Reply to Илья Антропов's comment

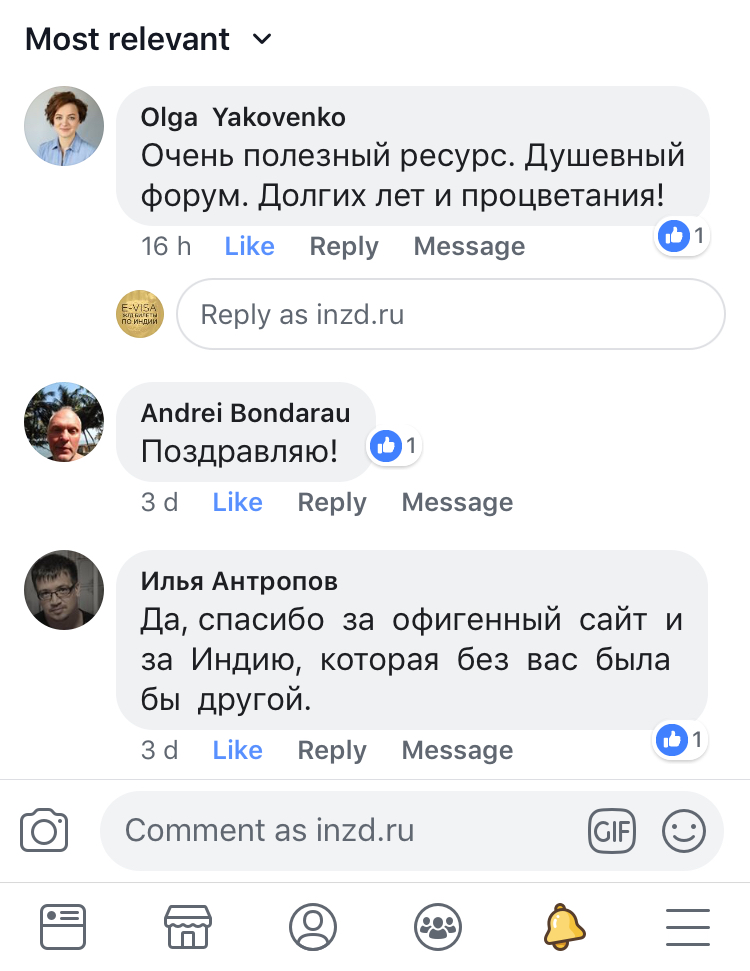pos(332,750)
